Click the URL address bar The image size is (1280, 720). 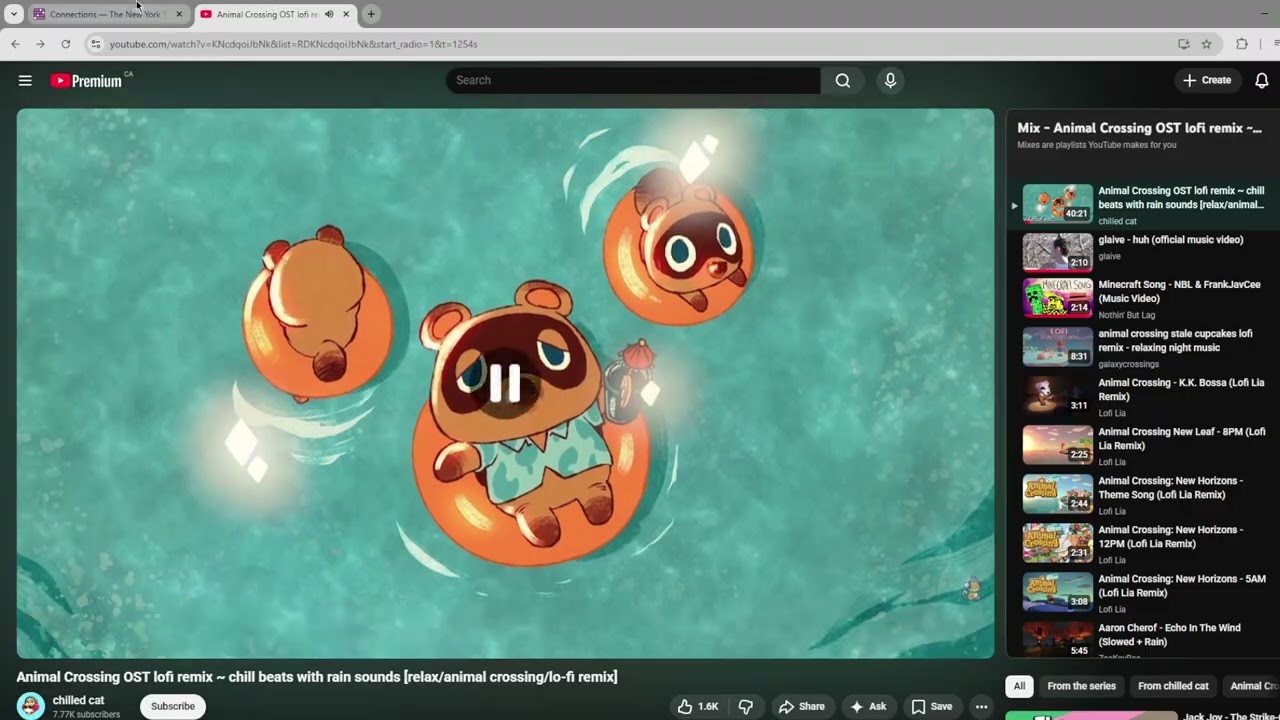click(640, 44)
